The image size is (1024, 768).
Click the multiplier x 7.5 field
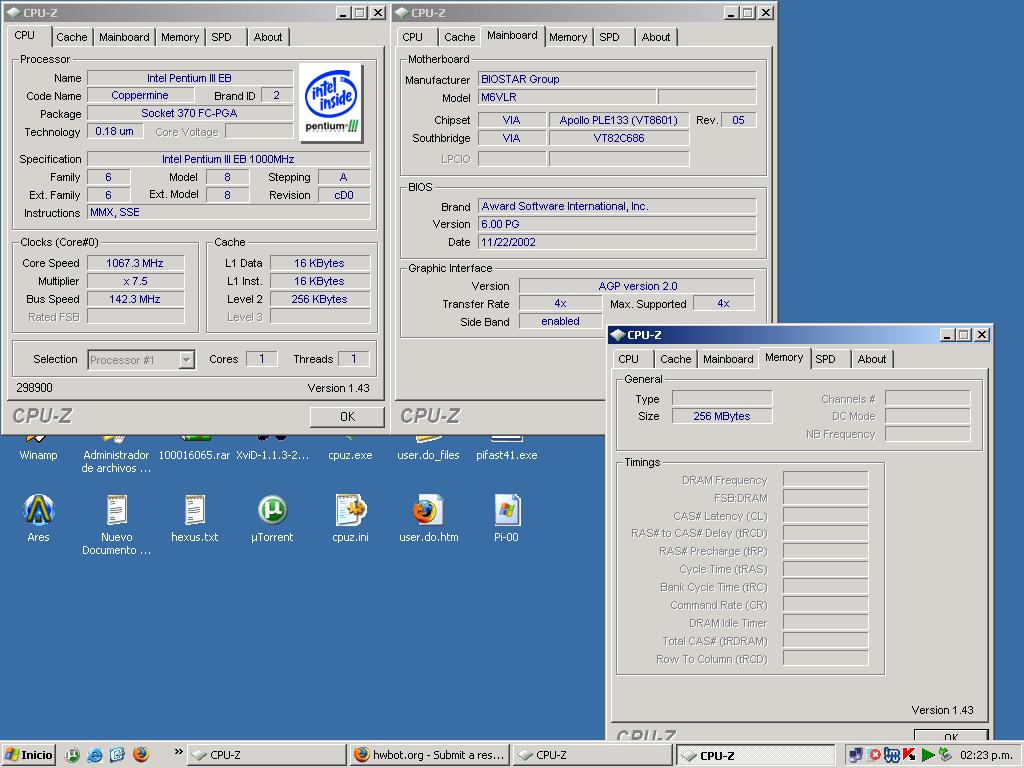coord(135,281)
